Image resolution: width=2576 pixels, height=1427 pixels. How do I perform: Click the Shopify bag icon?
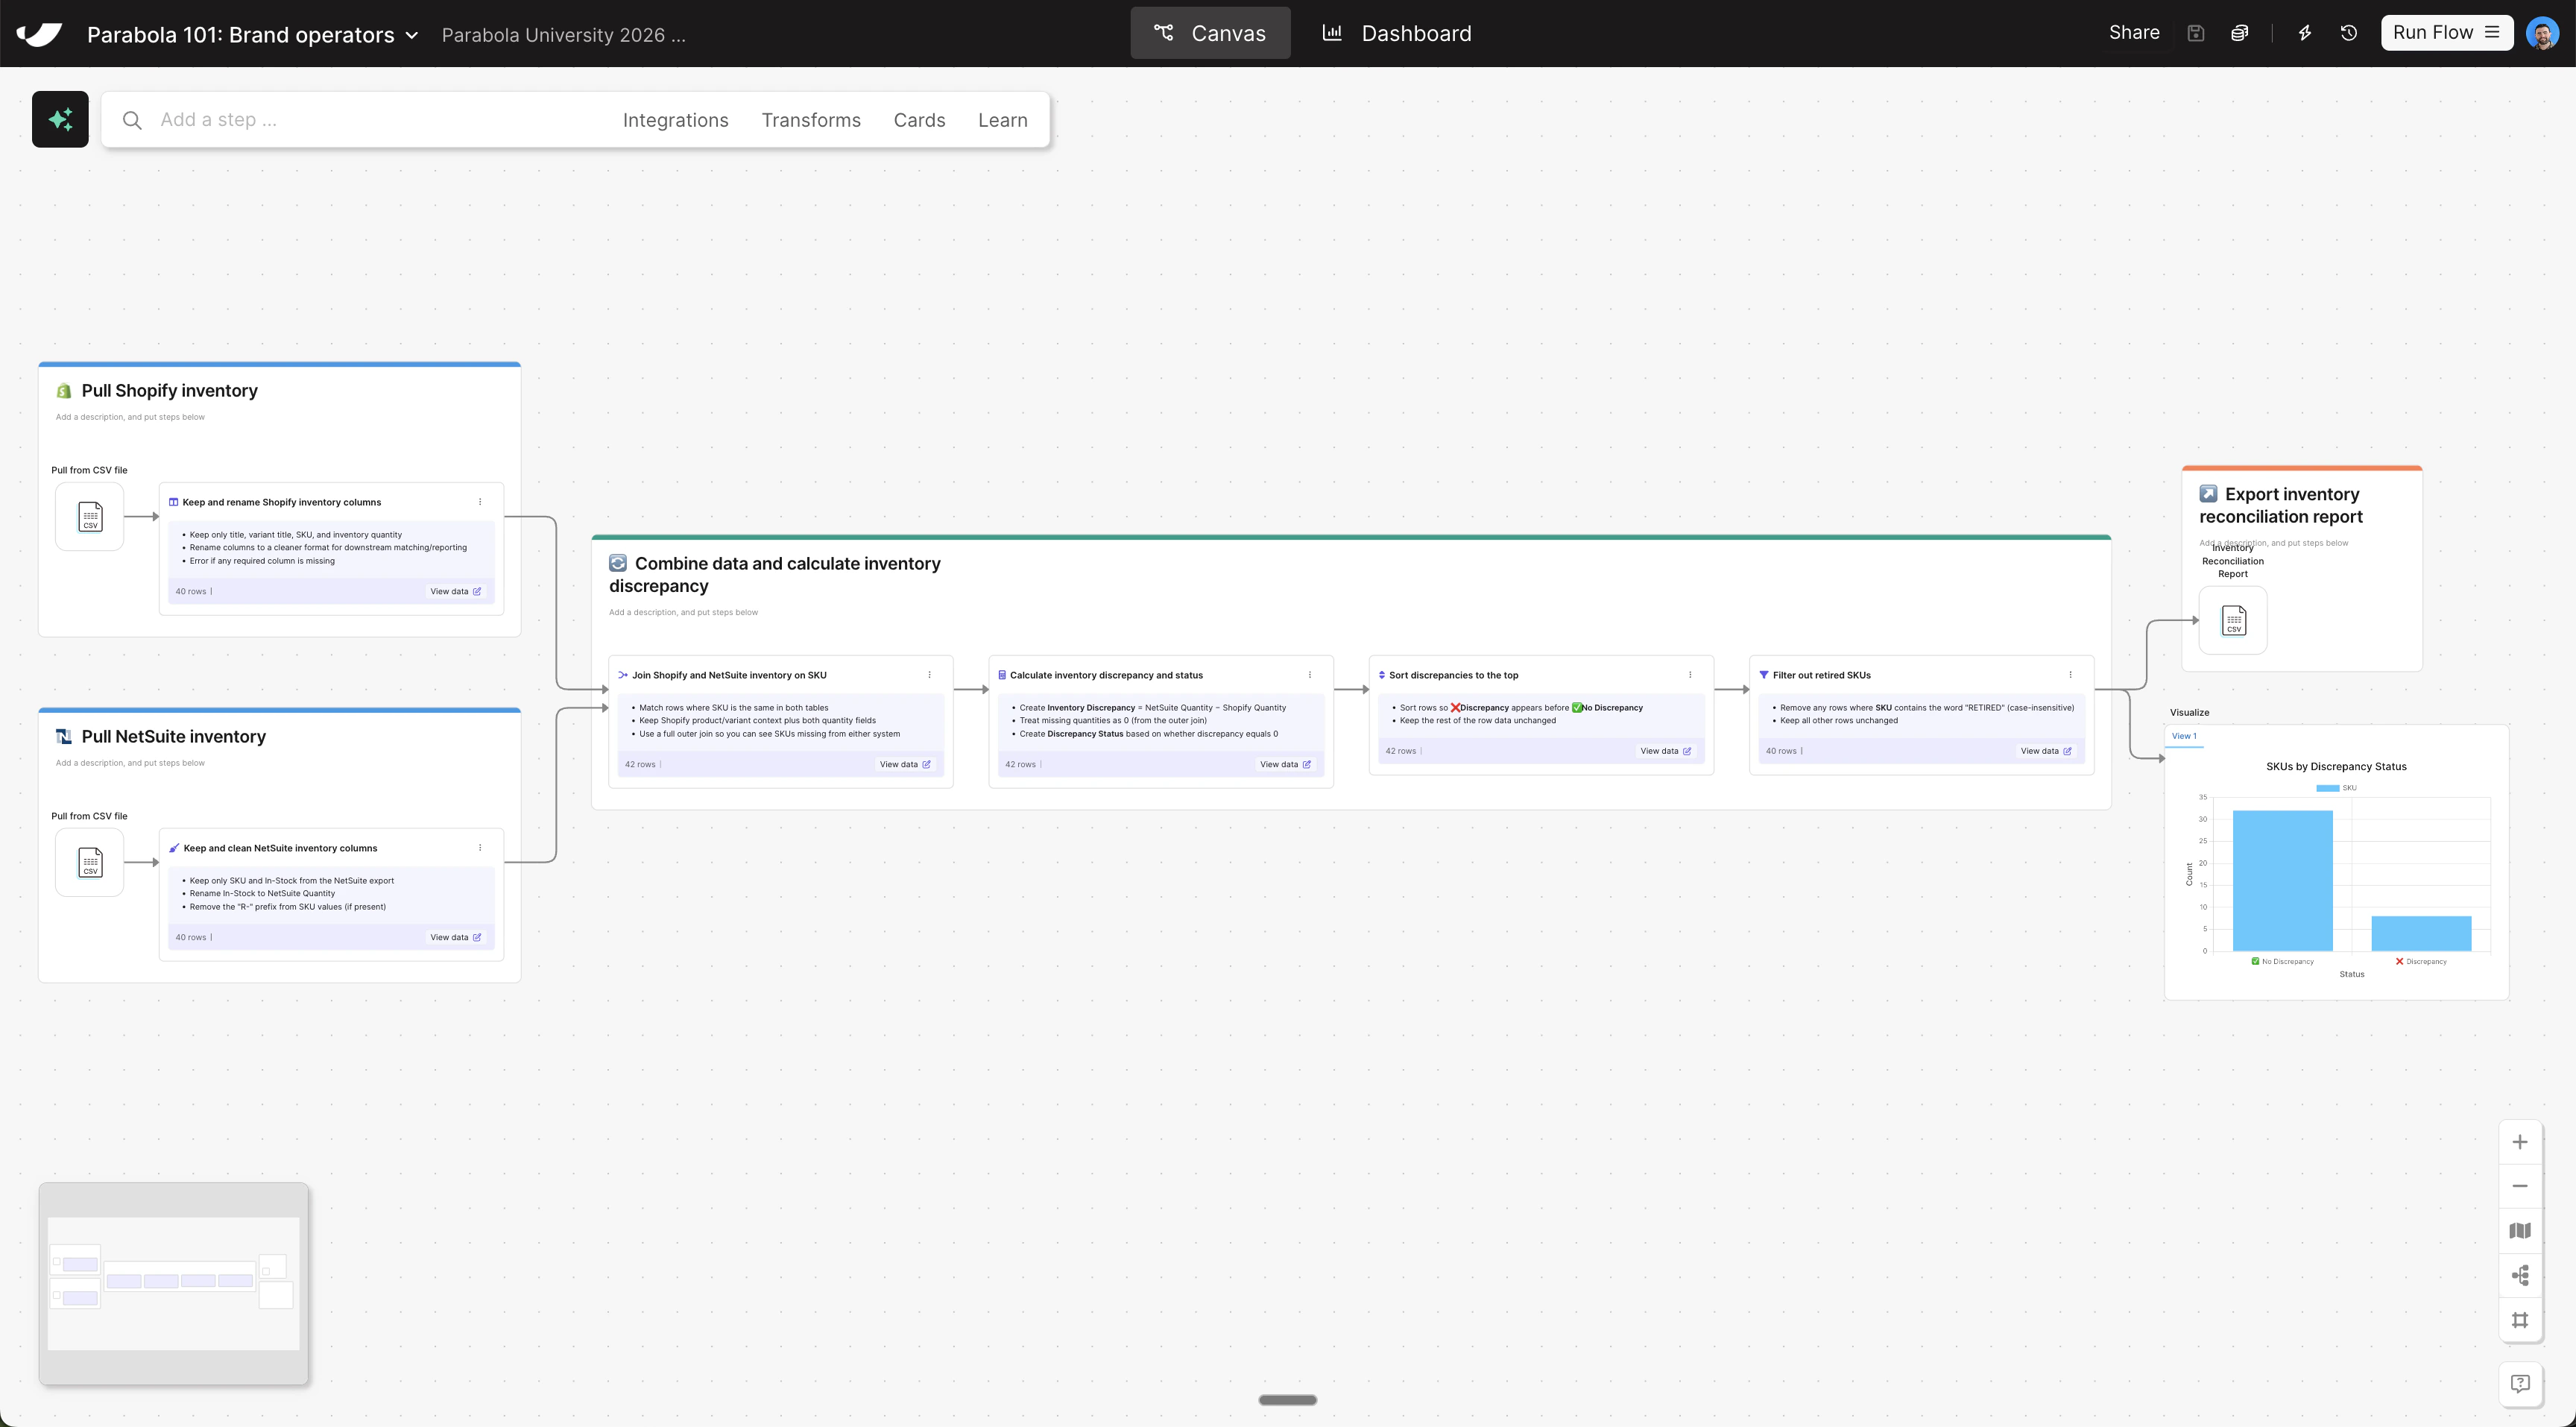tap(64, 391)
